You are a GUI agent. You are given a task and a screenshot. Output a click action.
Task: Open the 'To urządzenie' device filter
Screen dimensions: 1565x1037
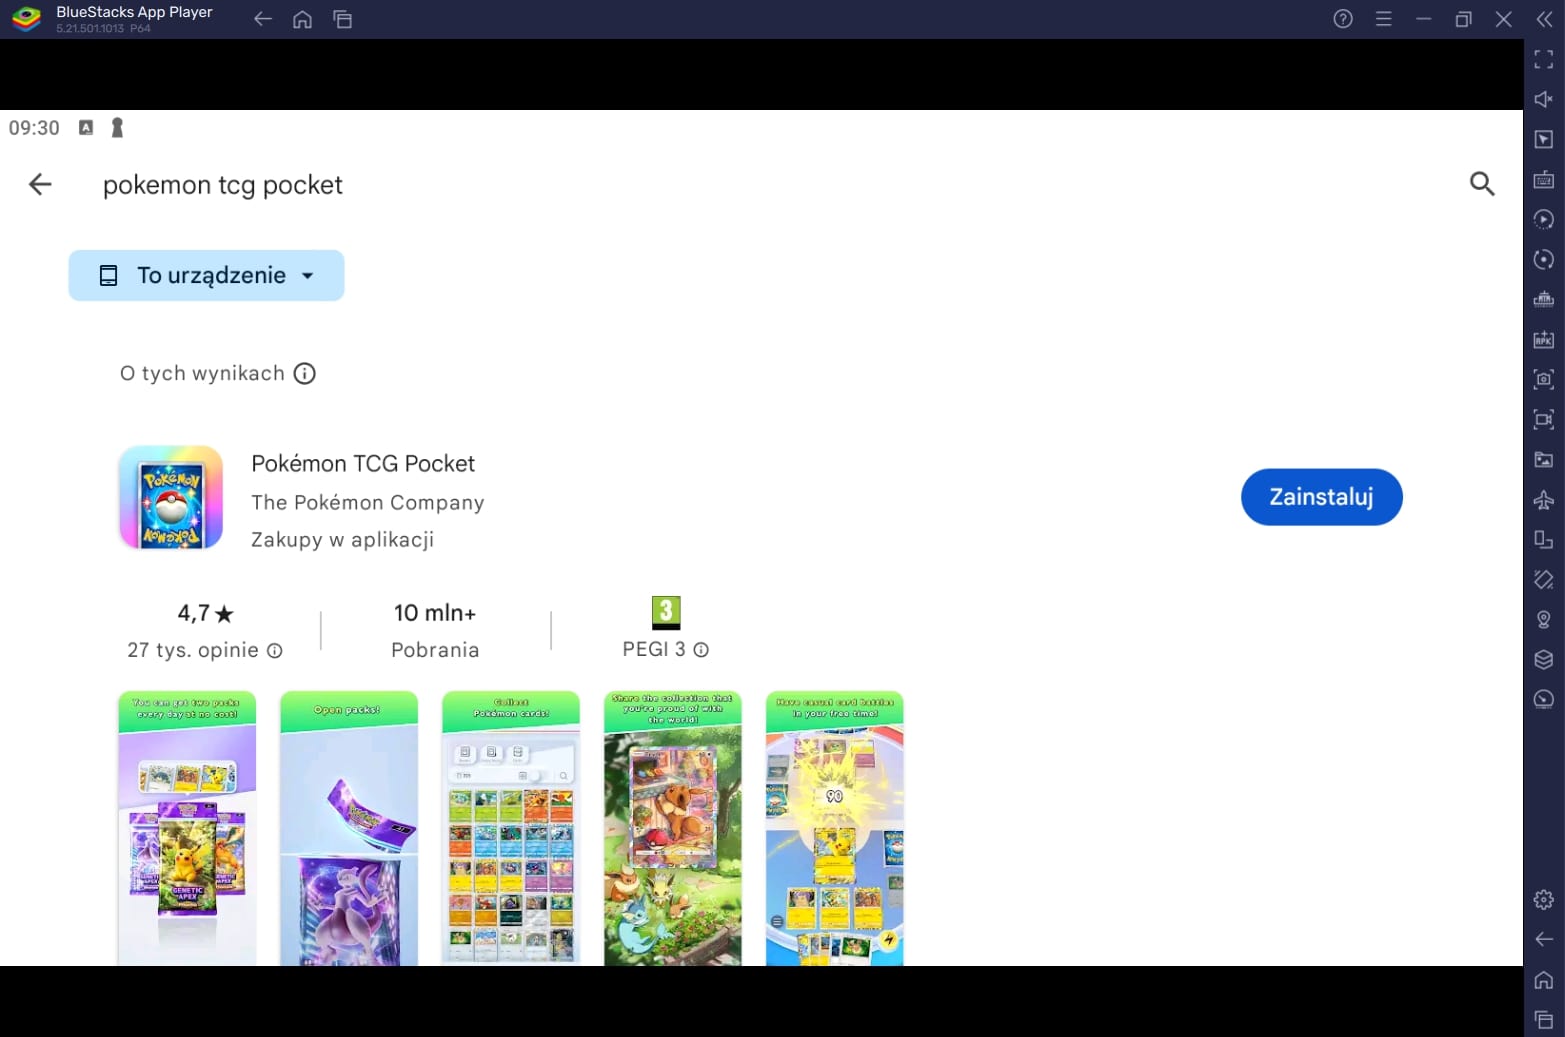(x=206, y=275)
